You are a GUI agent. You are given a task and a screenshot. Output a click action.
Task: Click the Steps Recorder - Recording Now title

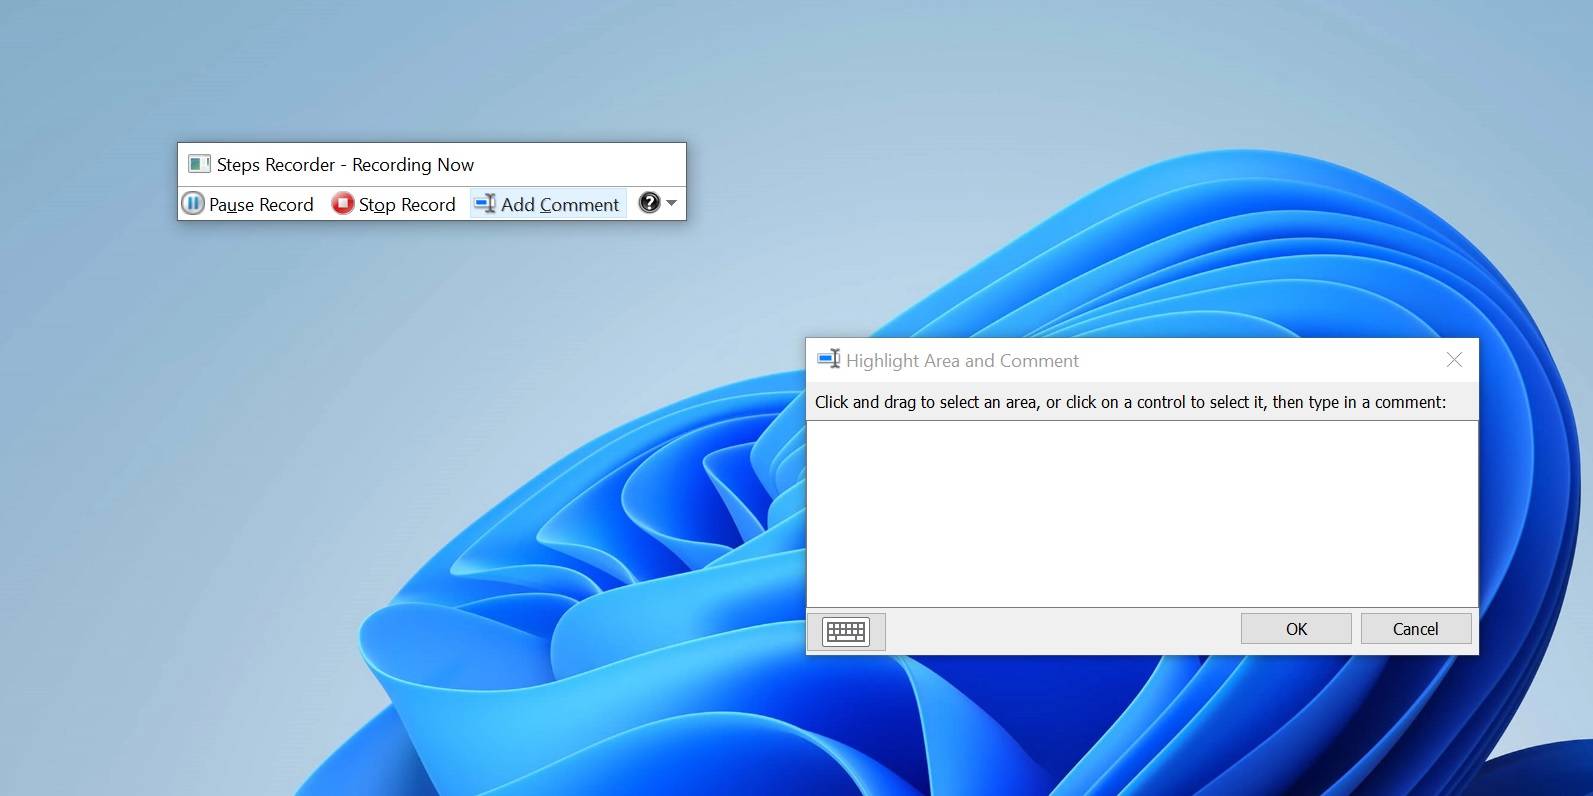345,165
